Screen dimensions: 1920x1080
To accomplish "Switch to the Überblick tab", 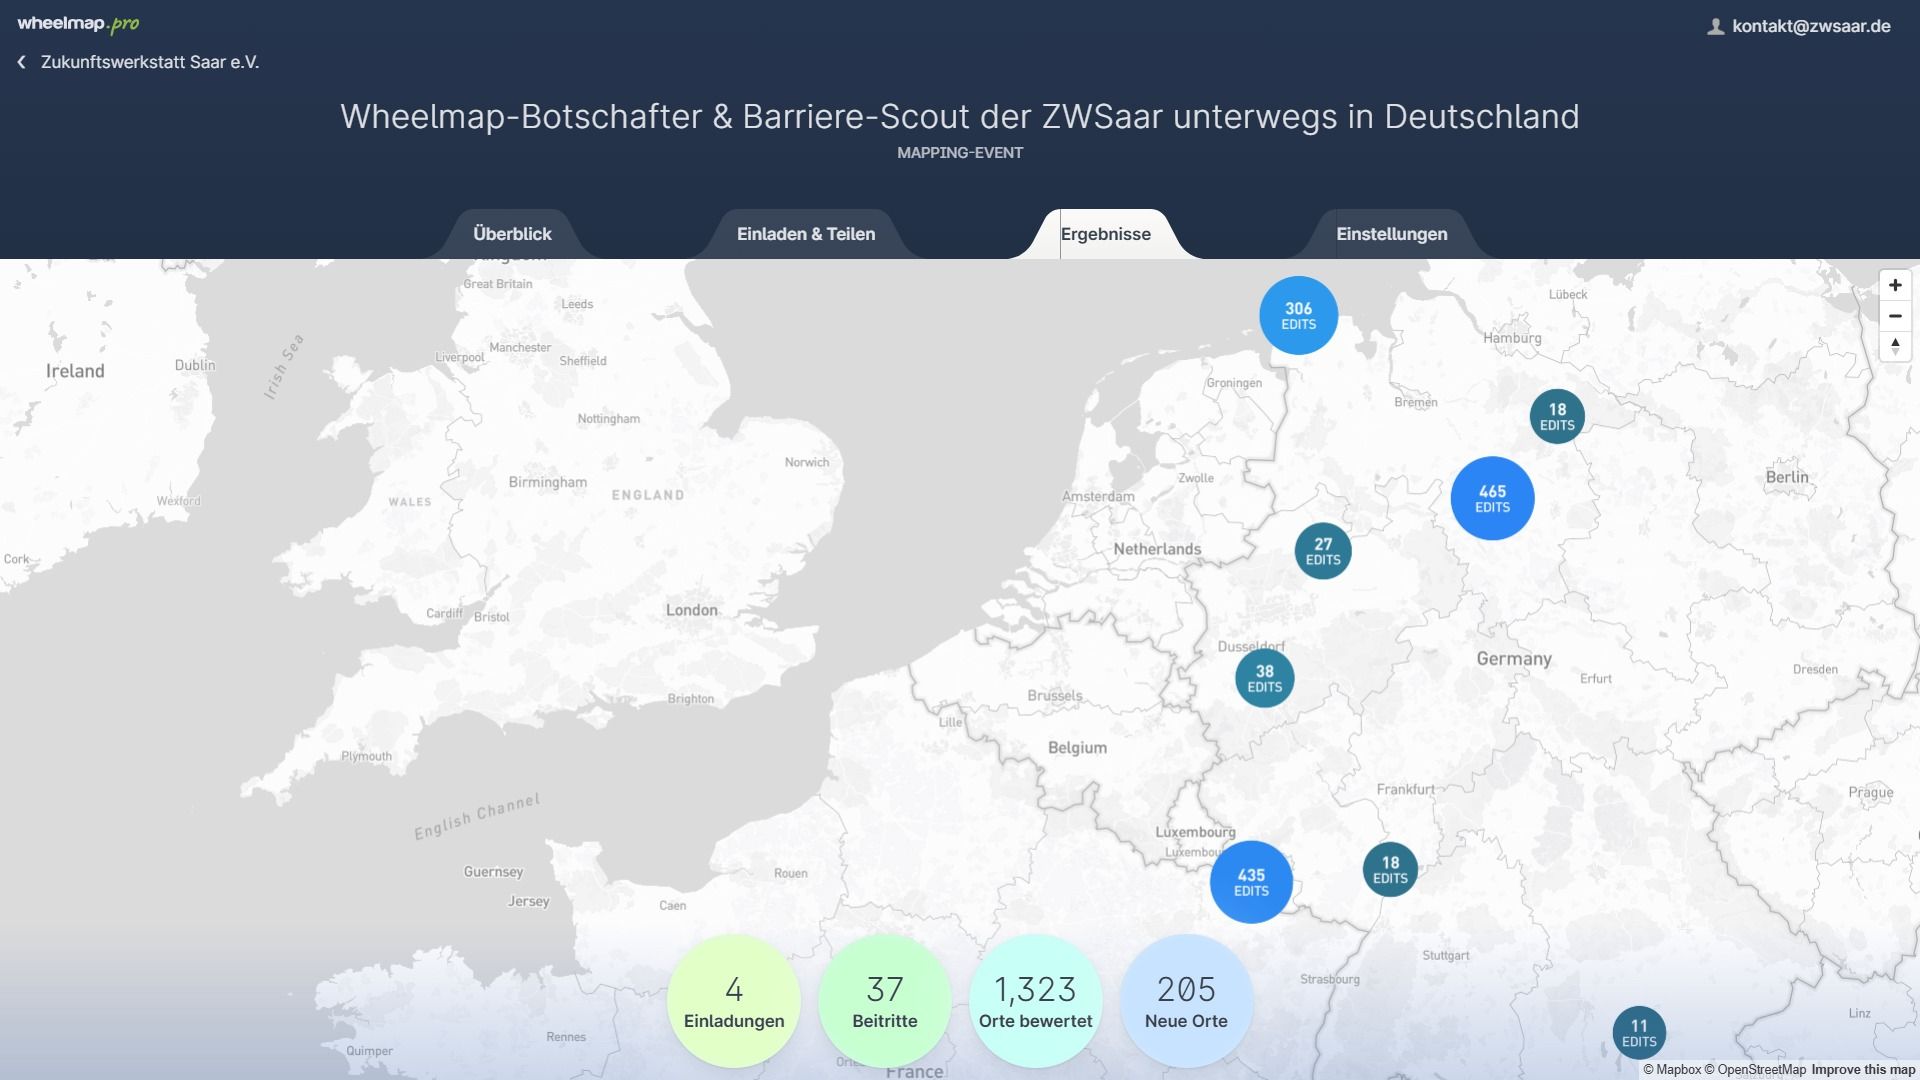I will (x=512, y=234).
